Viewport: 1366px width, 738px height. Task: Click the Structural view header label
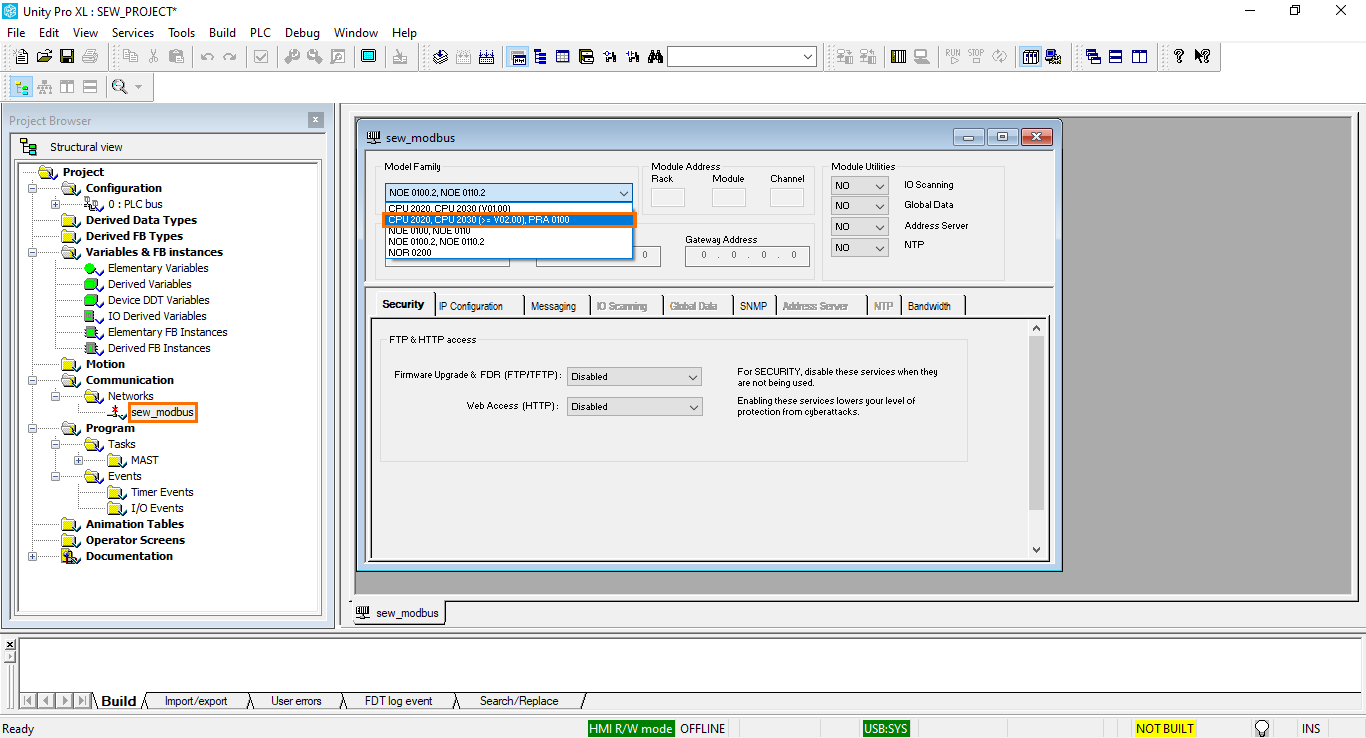[x=86, y=147]
